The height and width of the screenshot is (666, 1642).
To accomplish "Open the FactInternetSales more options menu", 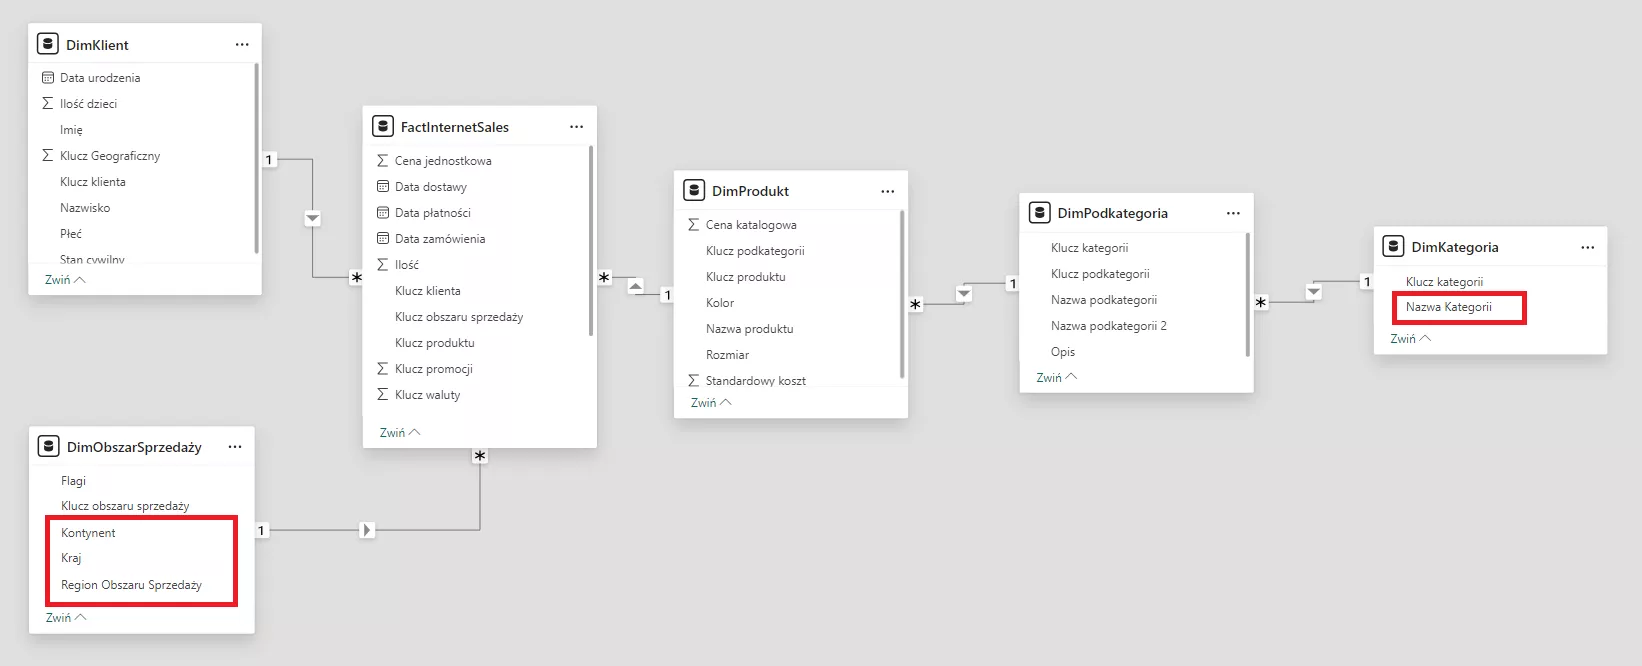I will click(x=576, y=127).
